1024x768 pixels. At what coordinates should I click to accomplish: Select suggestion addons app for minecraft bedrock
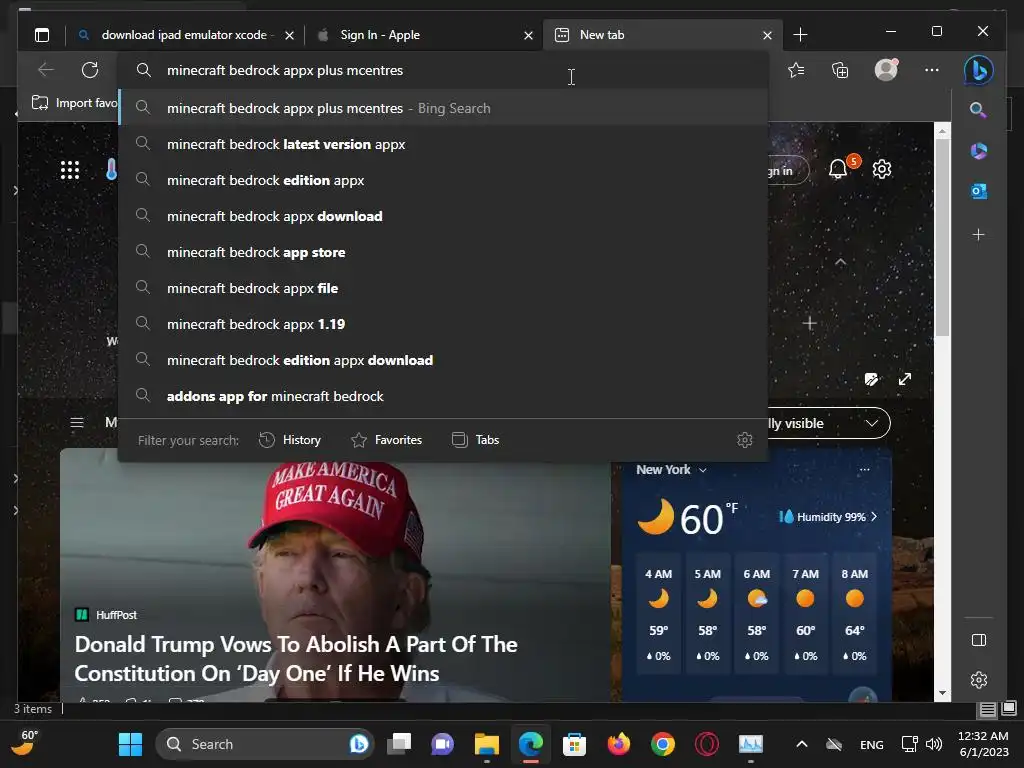pos(443,396)
